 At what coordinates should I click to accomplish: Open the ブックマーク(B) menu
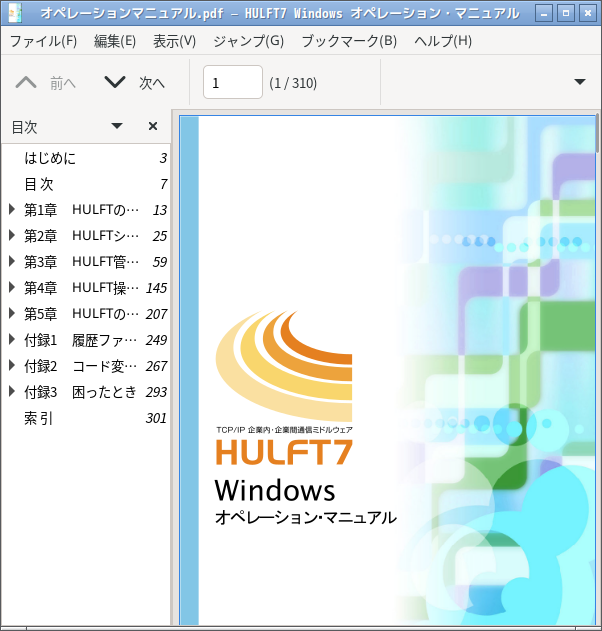(x=349, y=41)
